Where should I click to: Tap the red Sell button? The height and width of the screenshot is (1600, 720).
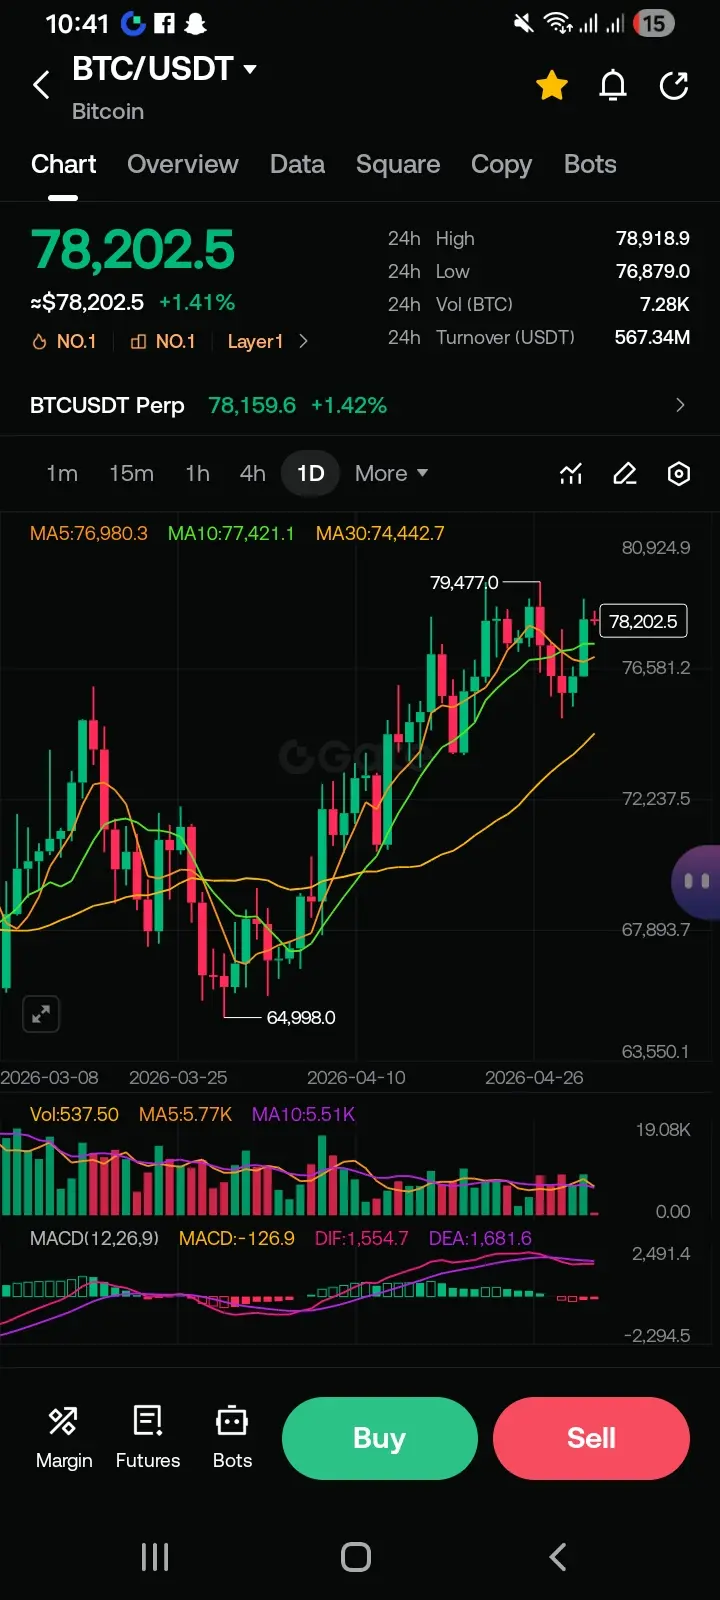click(x=591, y=1438)
